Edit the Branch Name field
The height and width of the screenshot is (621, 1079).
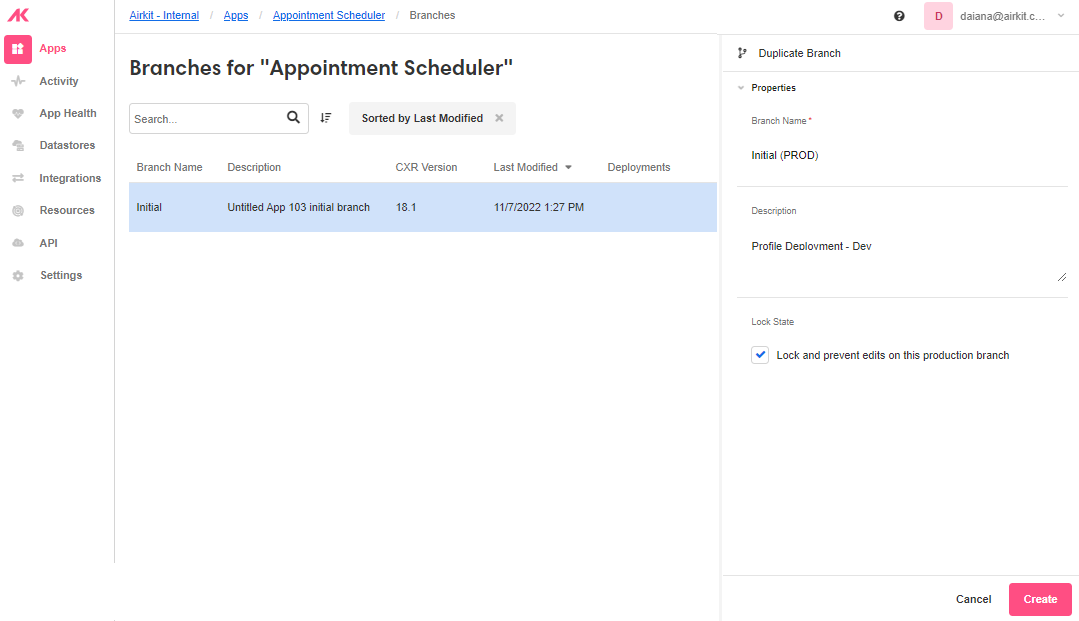pos(902,156)
